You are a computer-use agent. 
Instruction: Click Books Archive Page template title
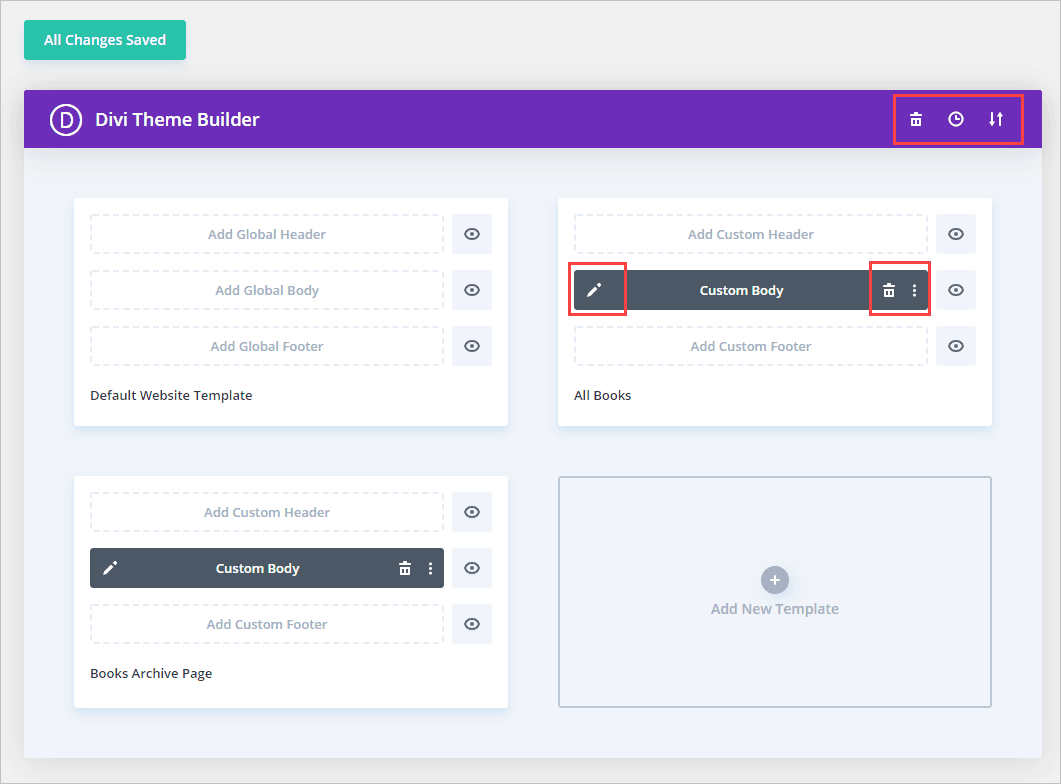[x=151, y=674]
